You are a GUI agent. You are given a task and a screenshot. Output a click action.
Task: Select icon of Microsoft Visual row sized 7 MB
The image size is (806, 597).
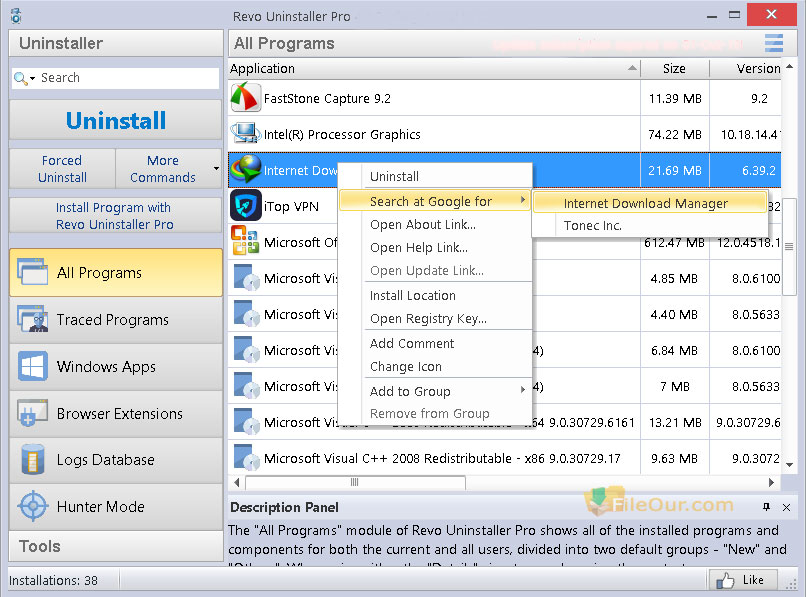[x=245, y=385]
